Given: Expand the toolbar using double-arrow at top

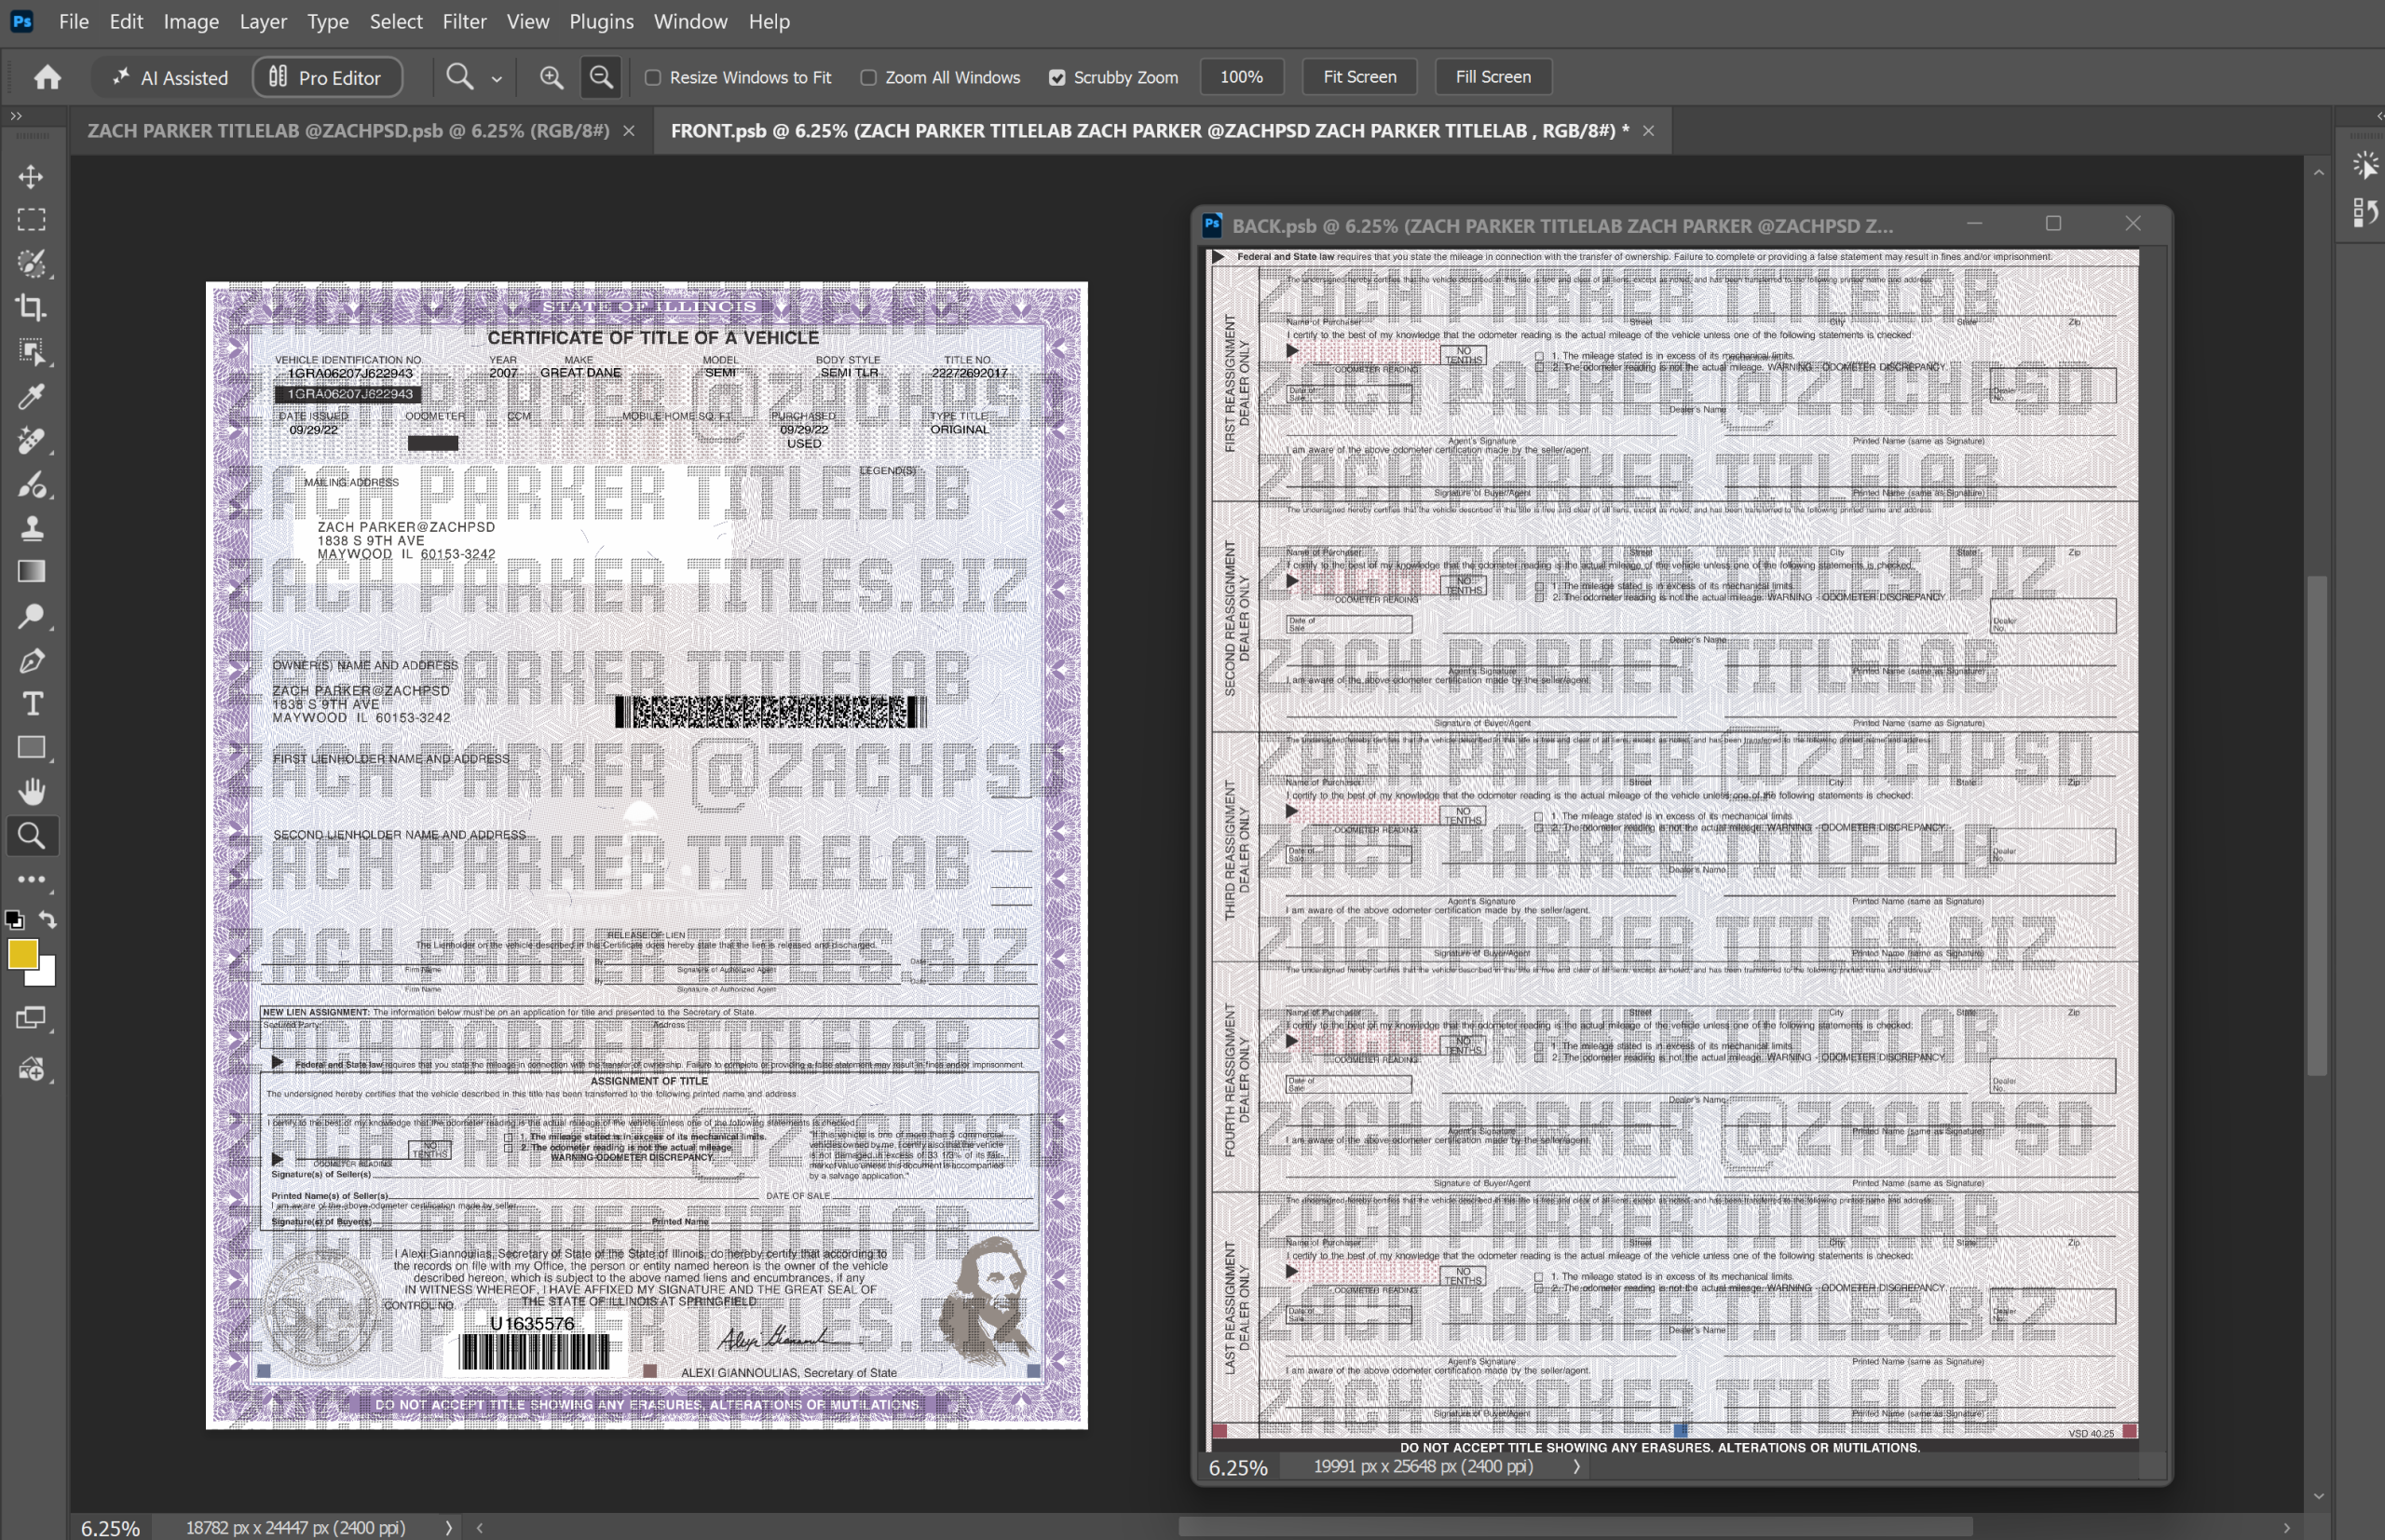Looking at the screenshot, I should 16,116.
